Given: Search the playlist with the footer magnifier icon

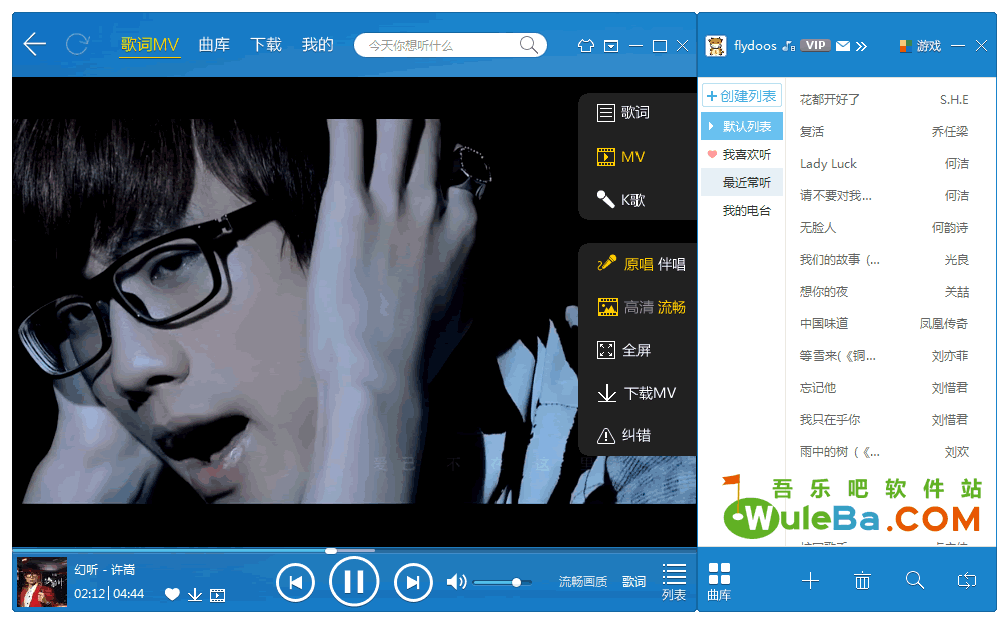Looking at the screenshot, I should (915, 581).
